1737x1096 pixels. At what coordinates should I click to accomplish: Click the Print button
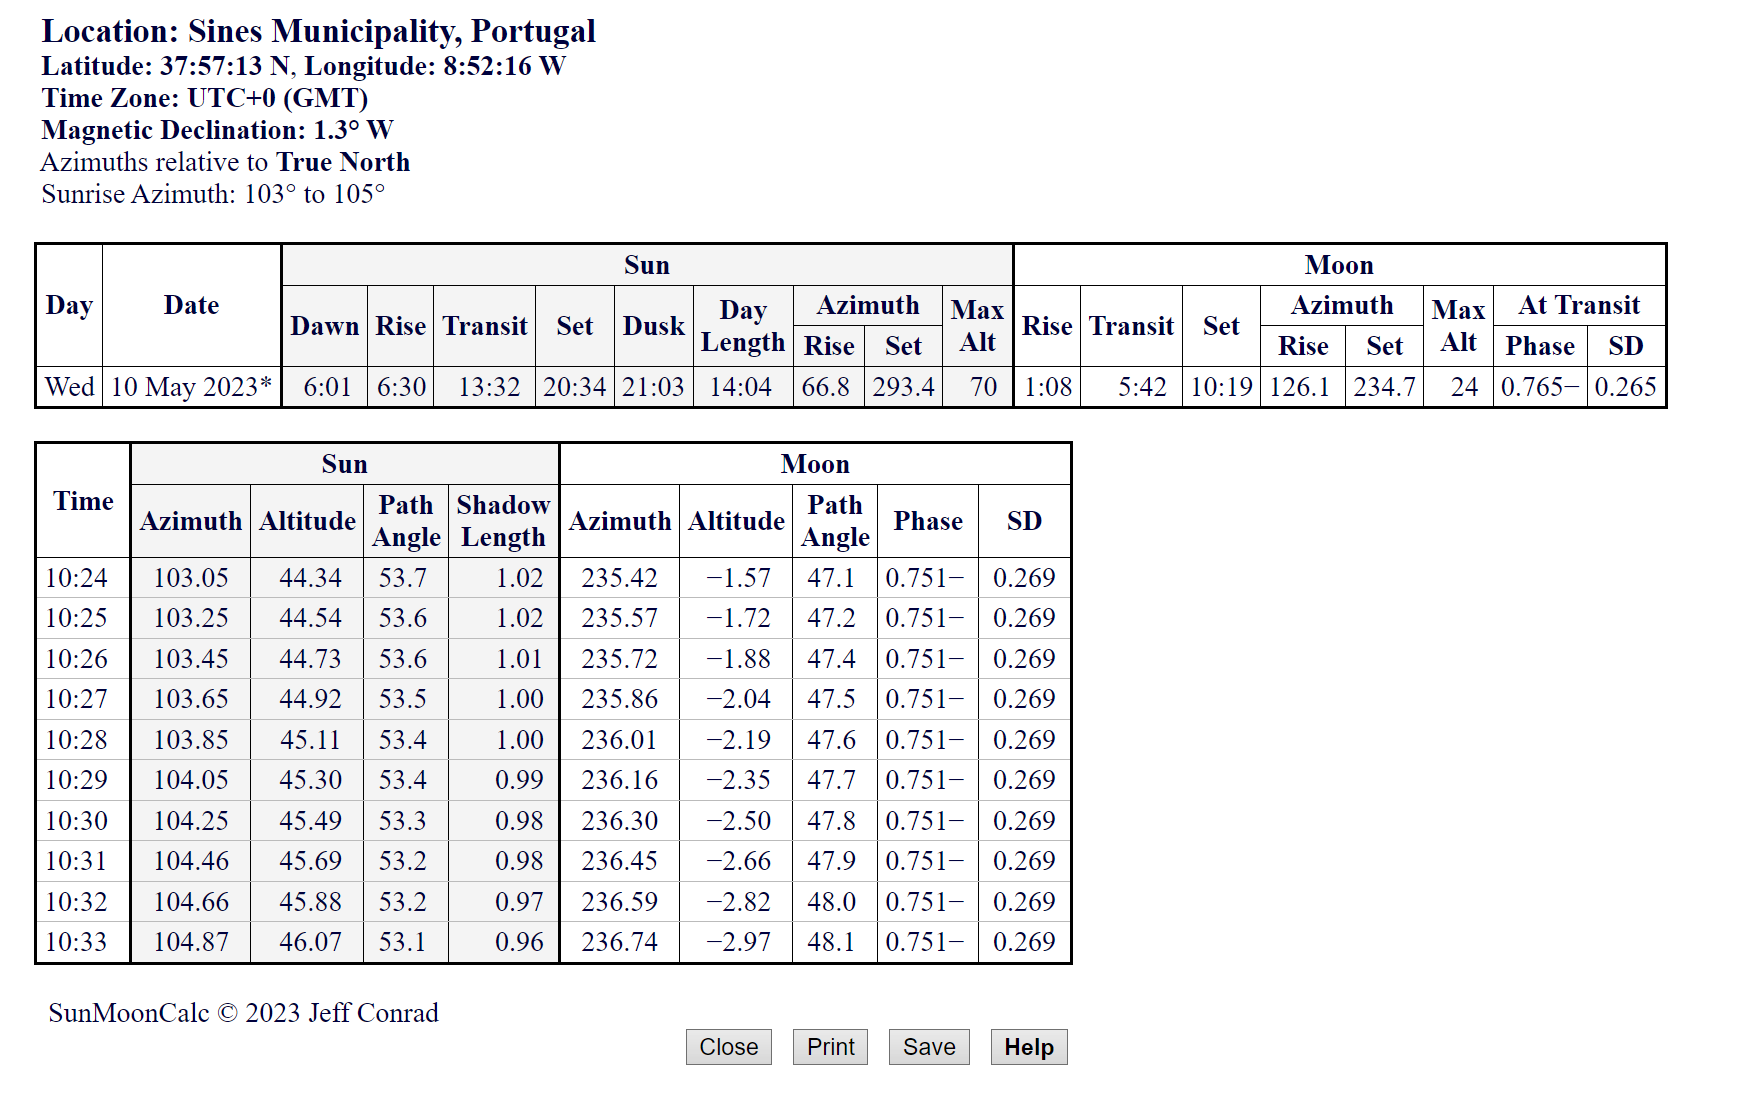pyautogui.click(x=830, y=1047)
